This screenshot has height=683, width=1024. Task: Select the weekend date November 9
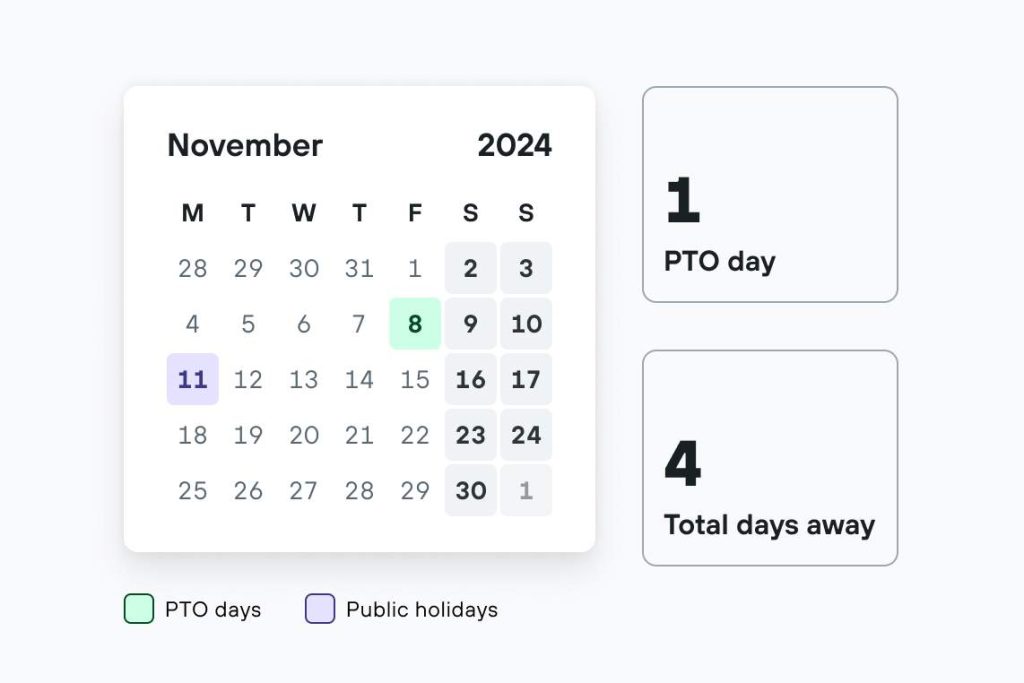(470, 324)
